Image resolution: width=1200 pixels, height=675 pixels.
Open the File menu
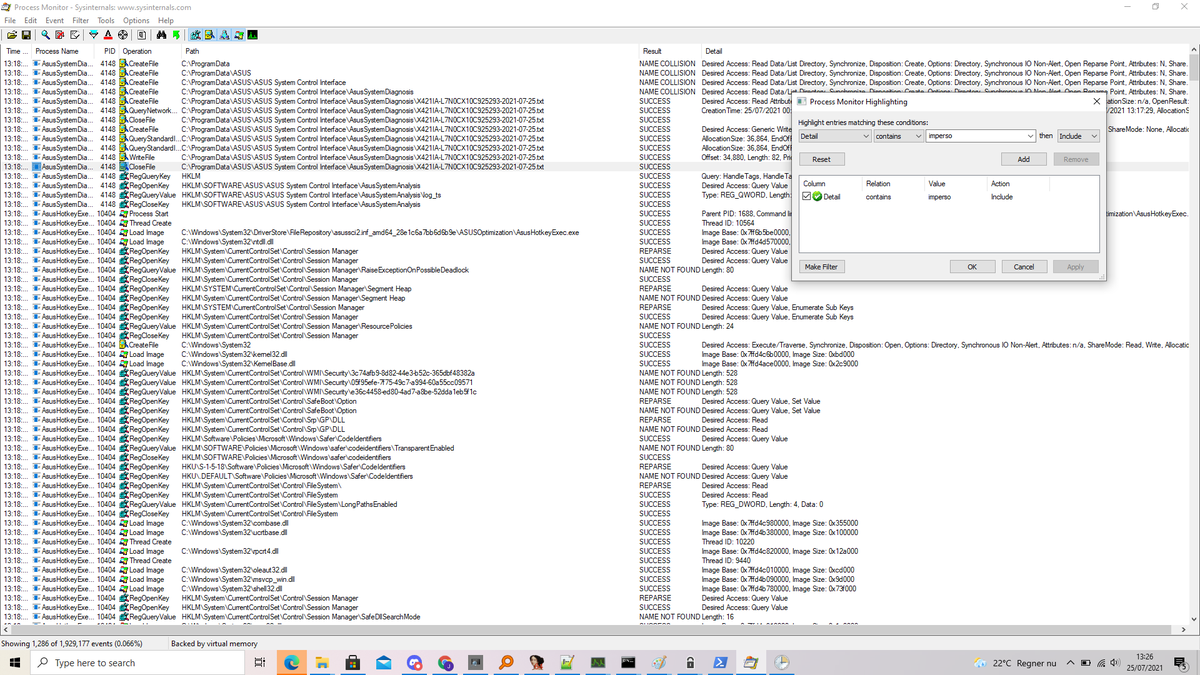point(9,20)
